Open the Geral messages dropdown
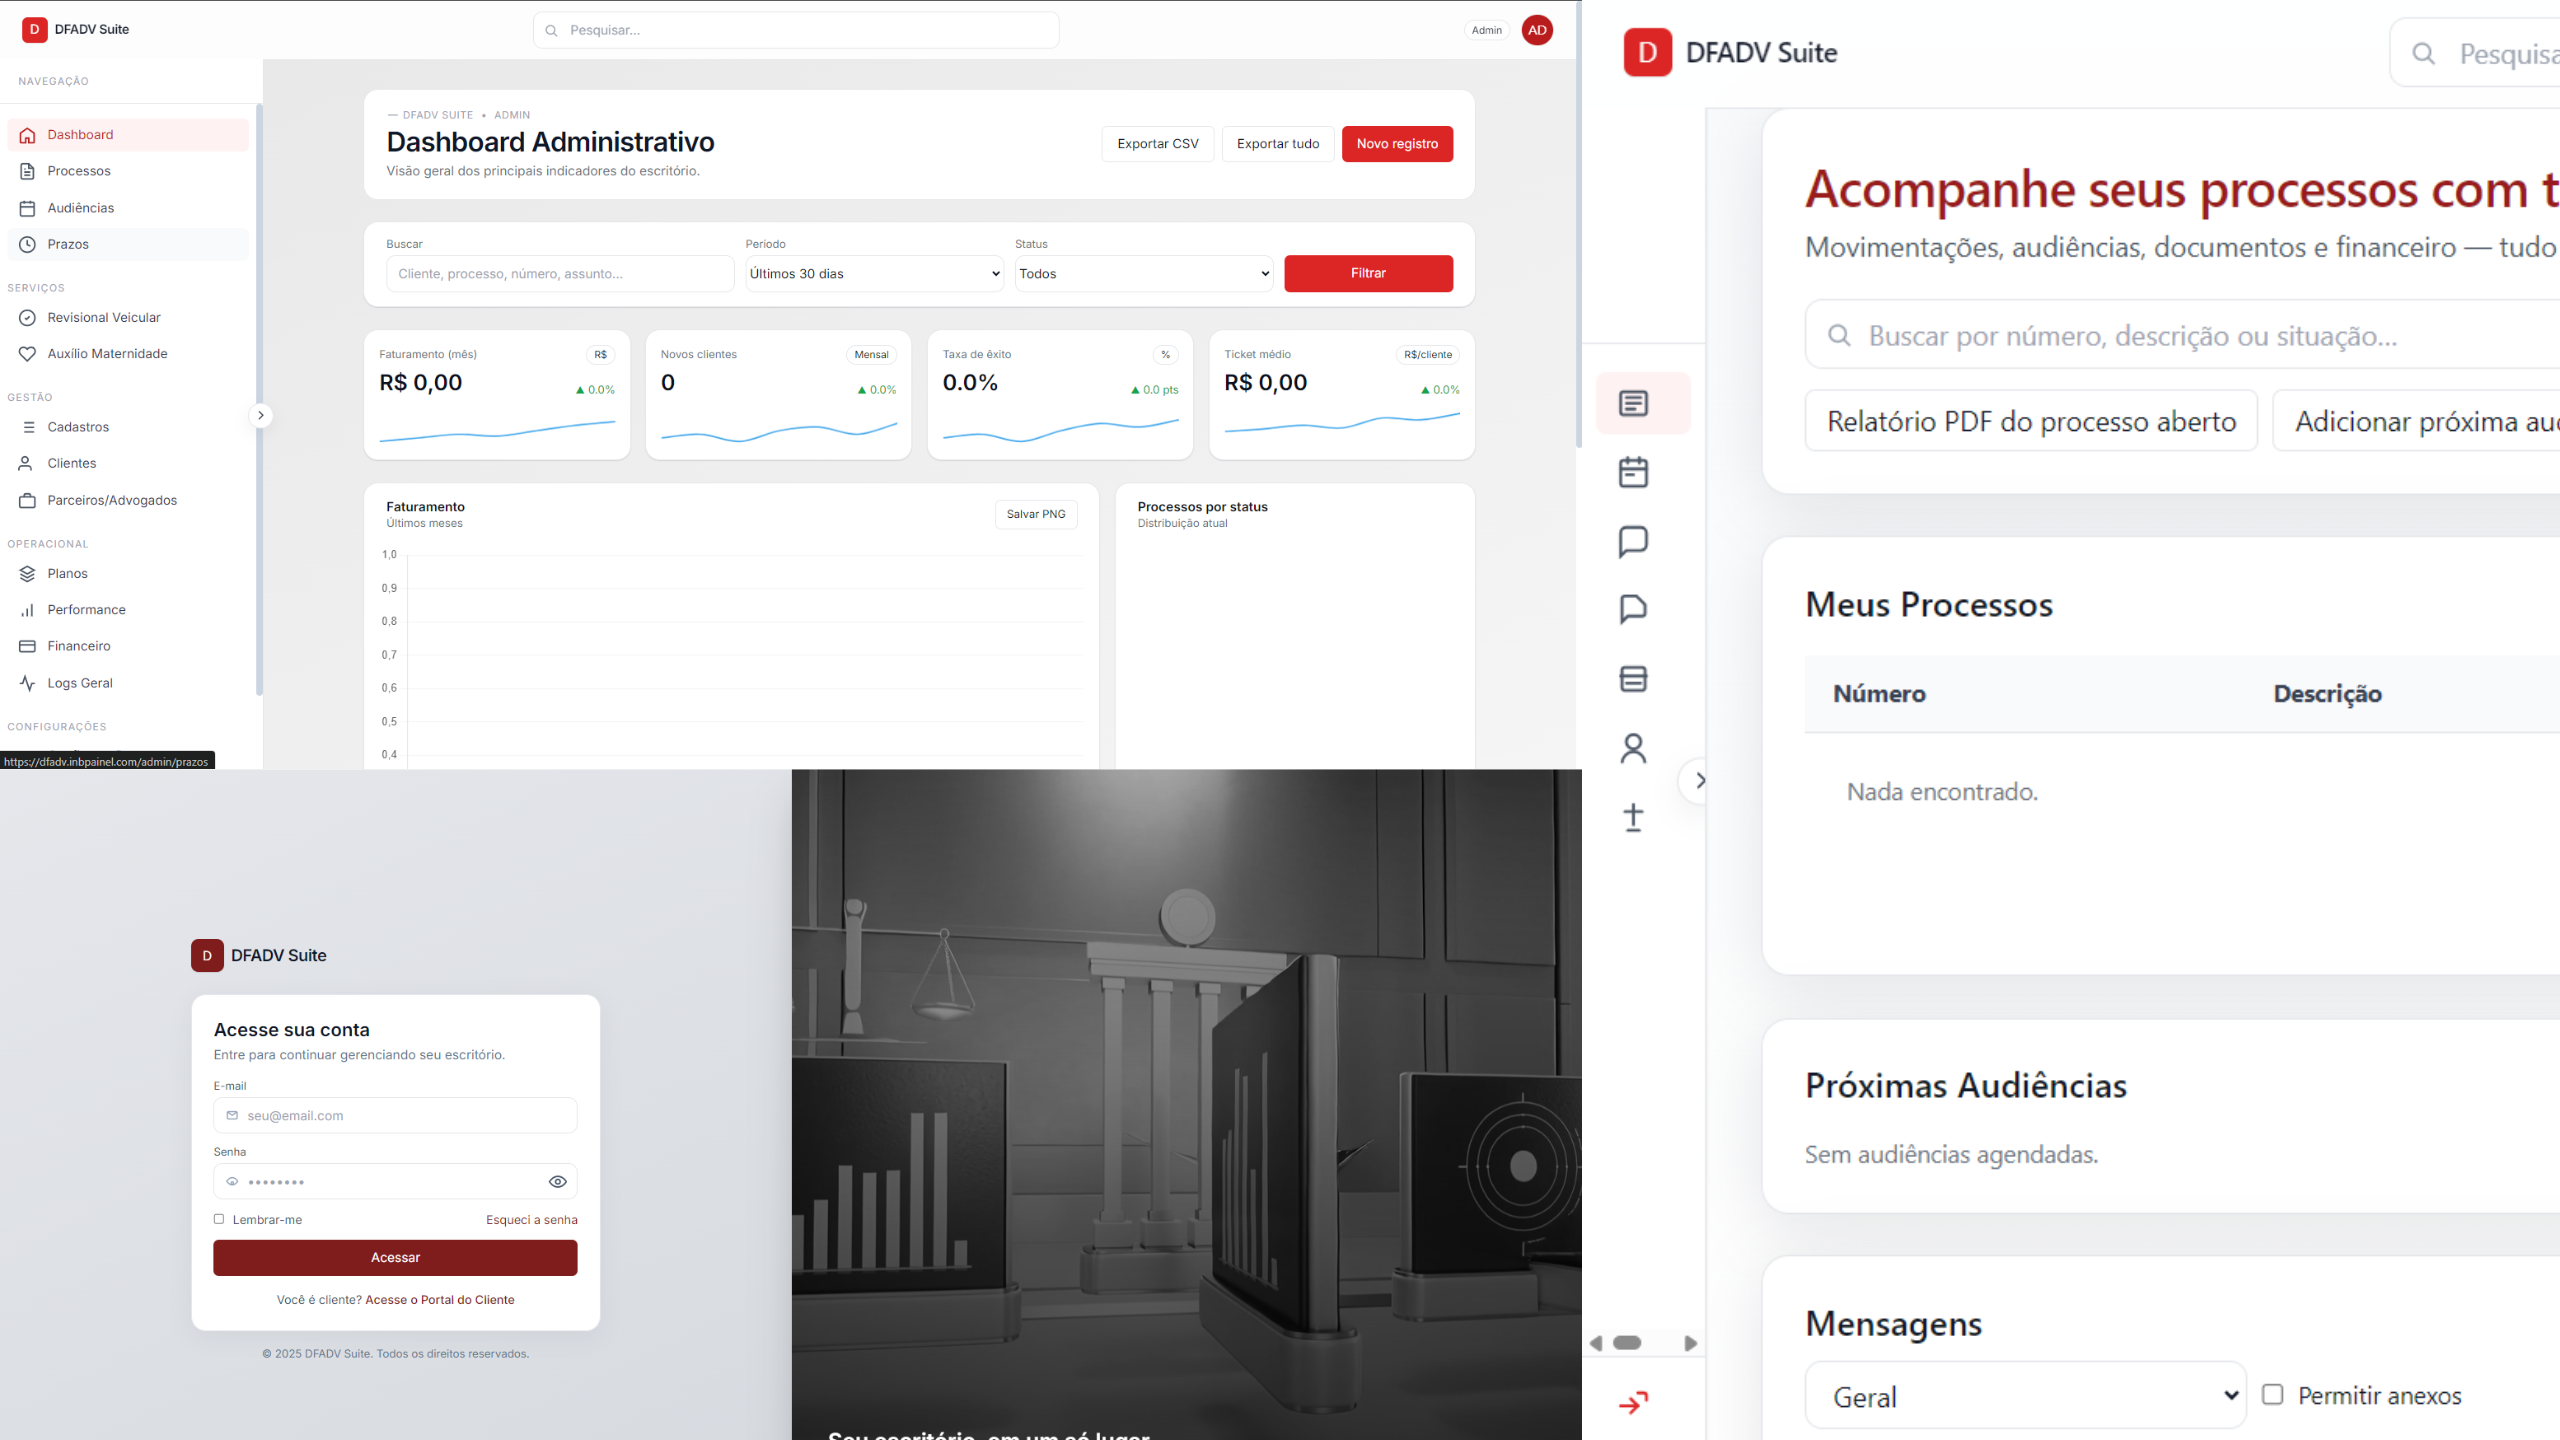Image resolution: width=2560 pixels, height=1440 pixels. [2025, 1396]
